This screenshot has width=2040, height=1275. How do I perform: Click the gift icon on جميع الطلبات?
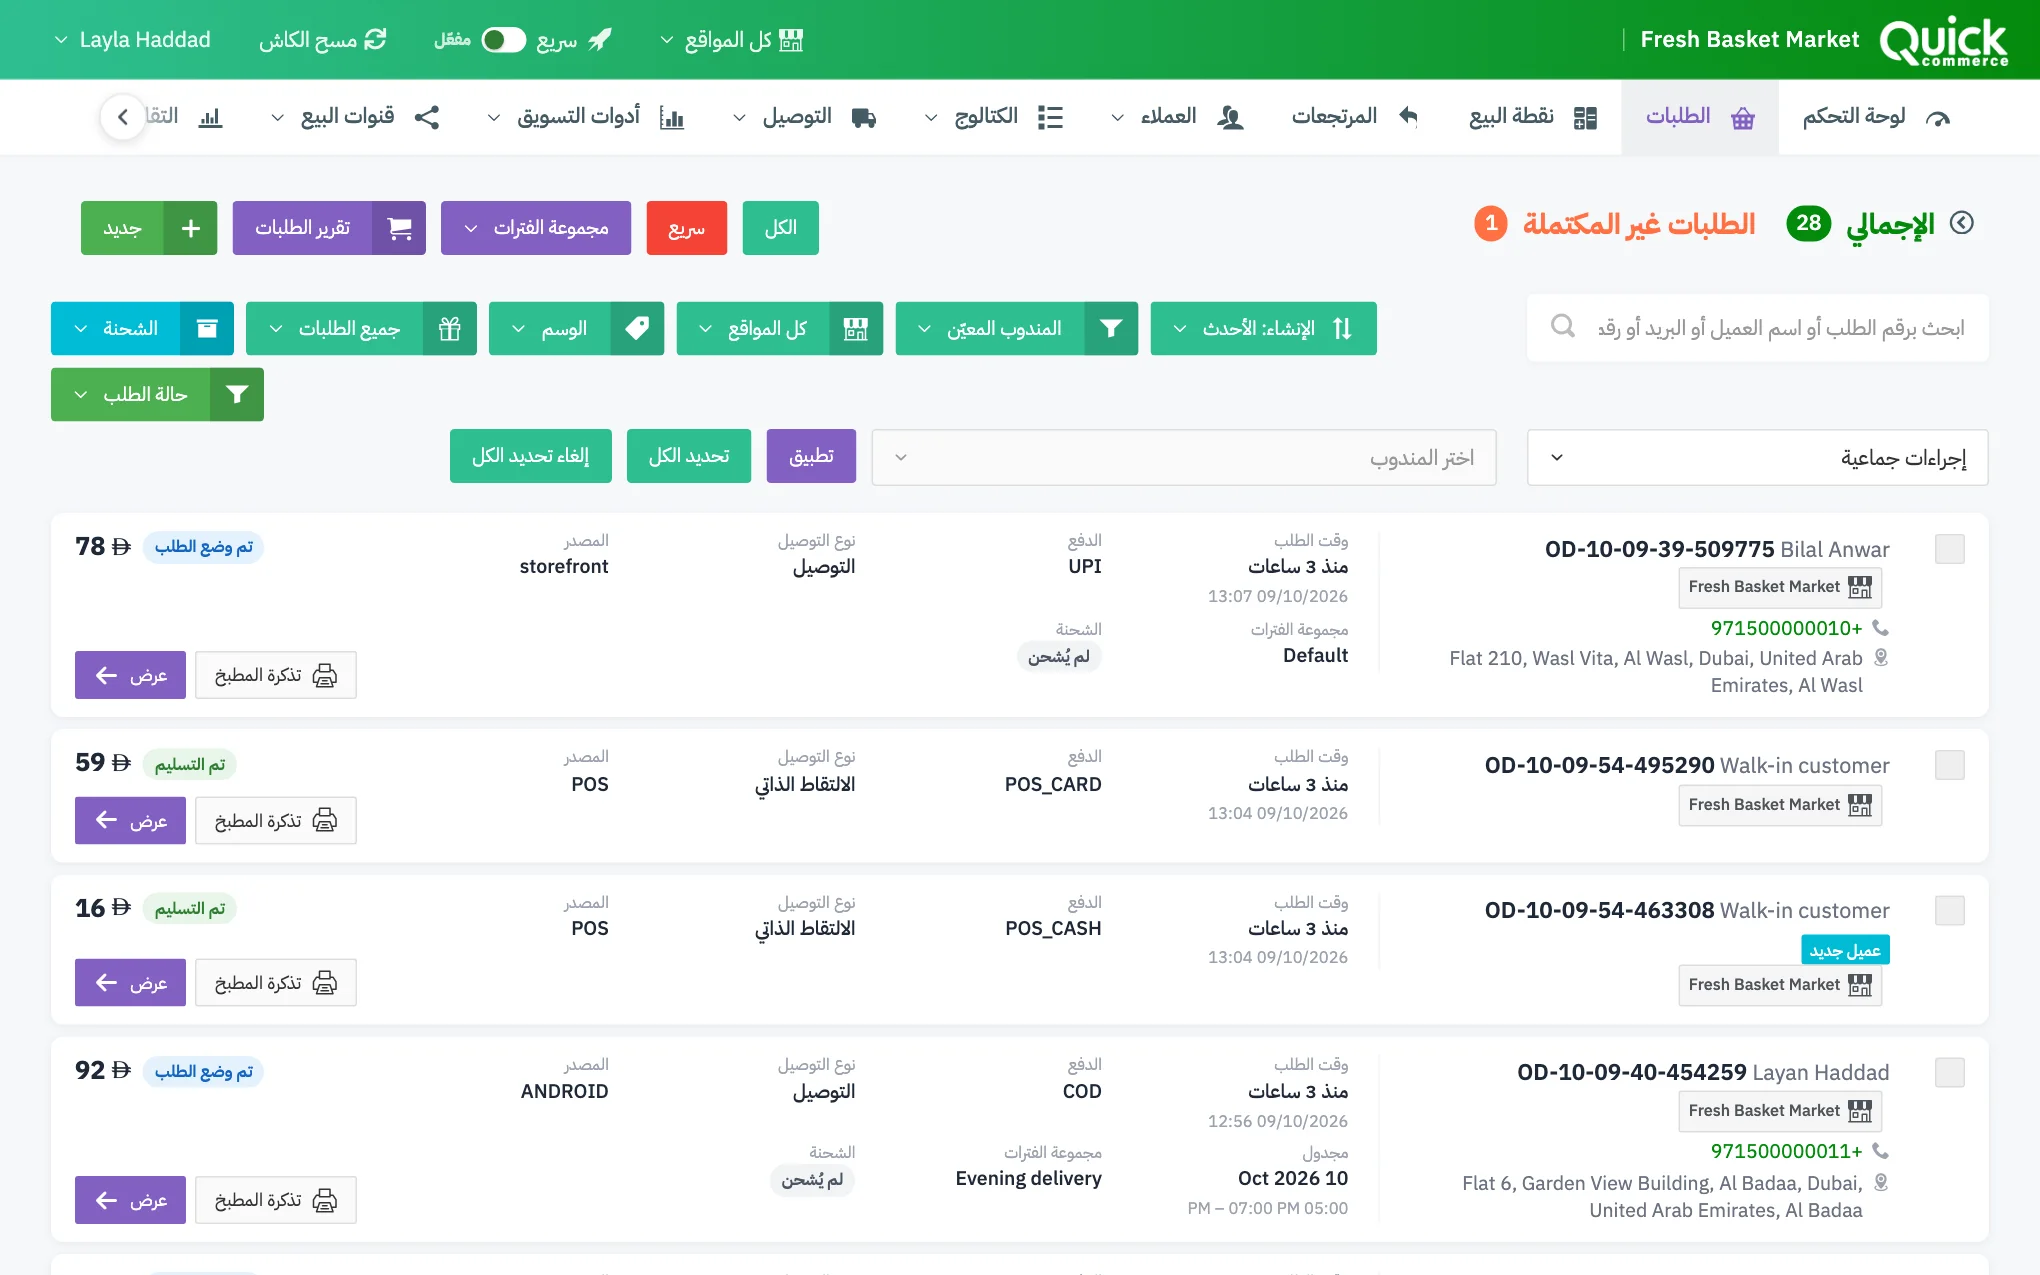pos(450,328)
